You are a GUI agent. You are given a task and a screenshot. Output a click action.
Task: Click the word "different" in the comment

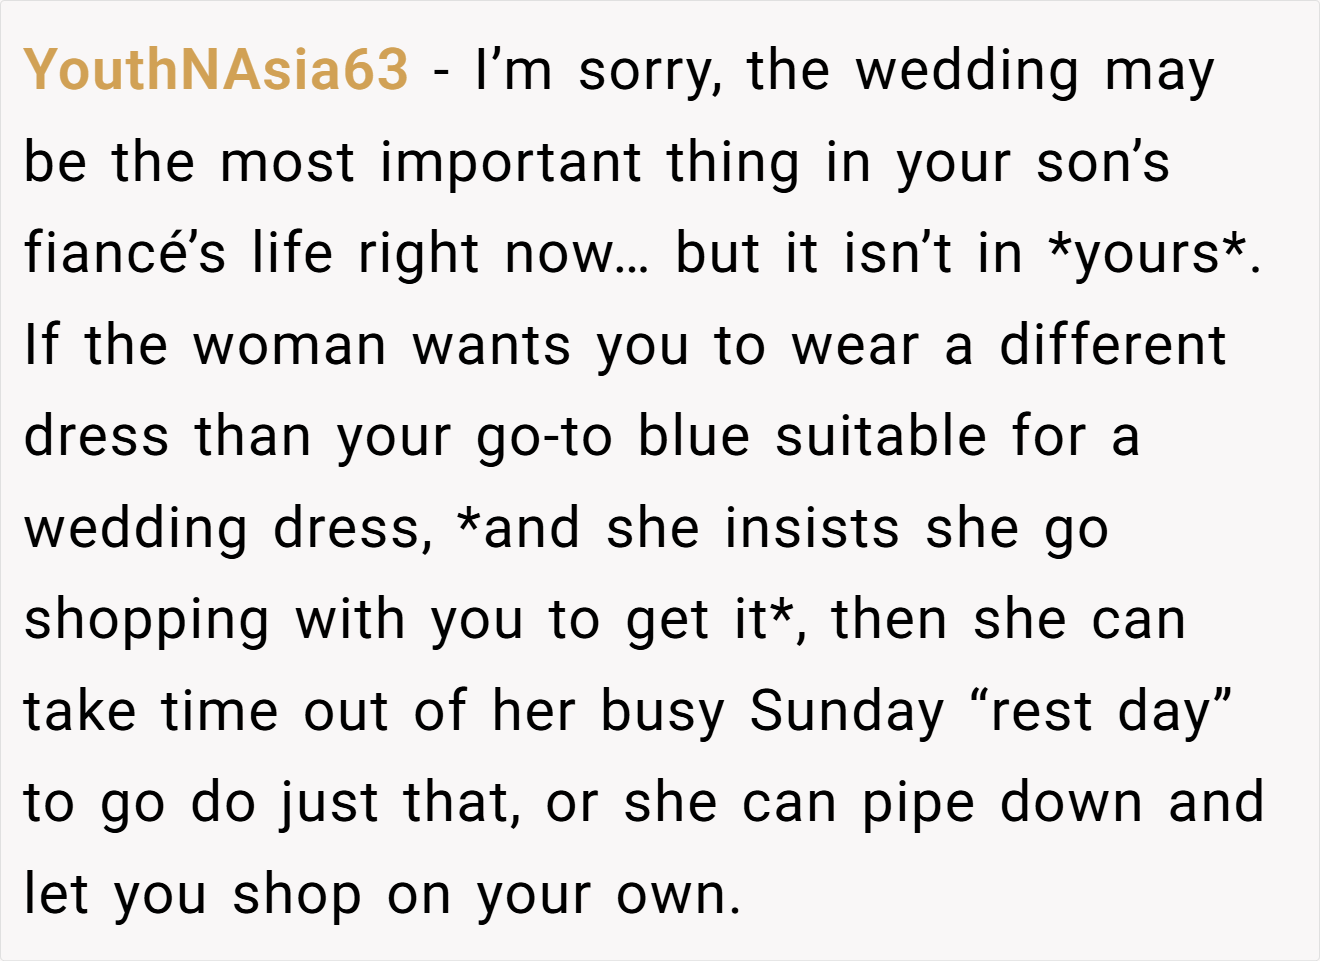click(1112, 345)
